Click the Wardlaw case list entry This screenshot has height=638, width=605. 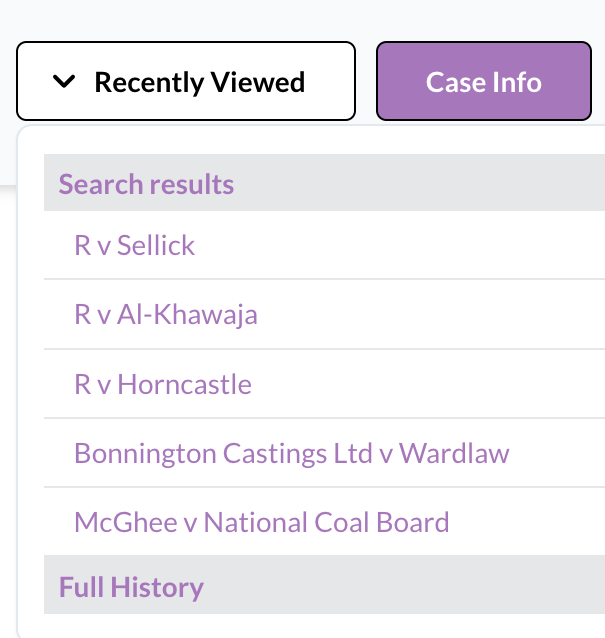292,453
